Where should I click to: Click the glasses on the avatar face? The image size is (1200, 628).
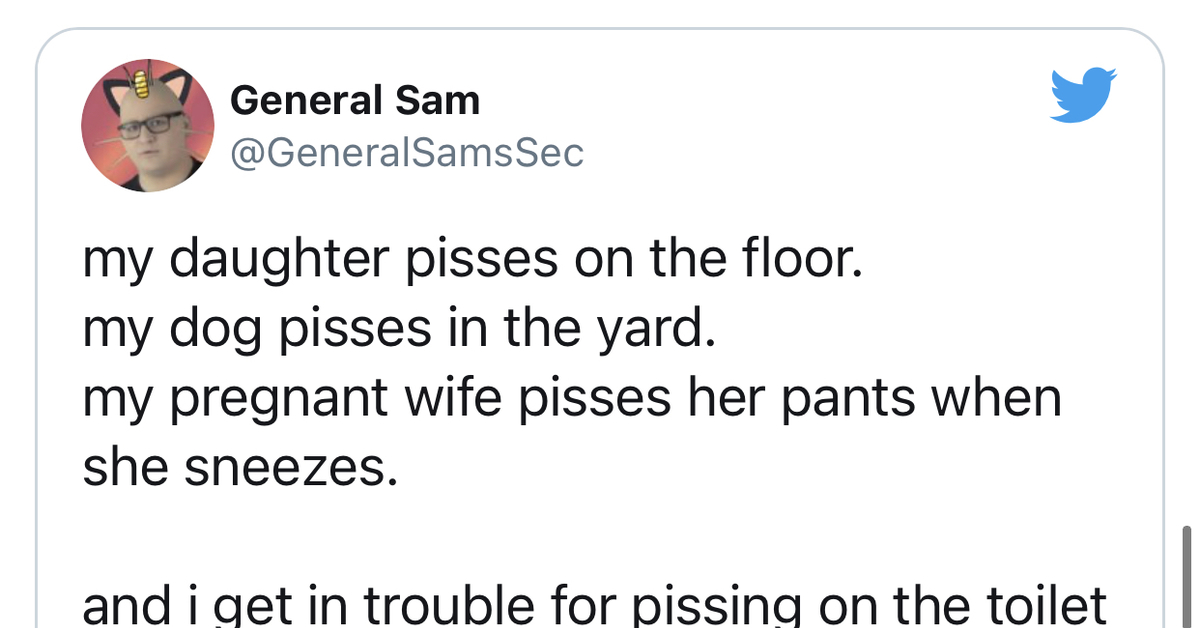[x=150, y=127]
